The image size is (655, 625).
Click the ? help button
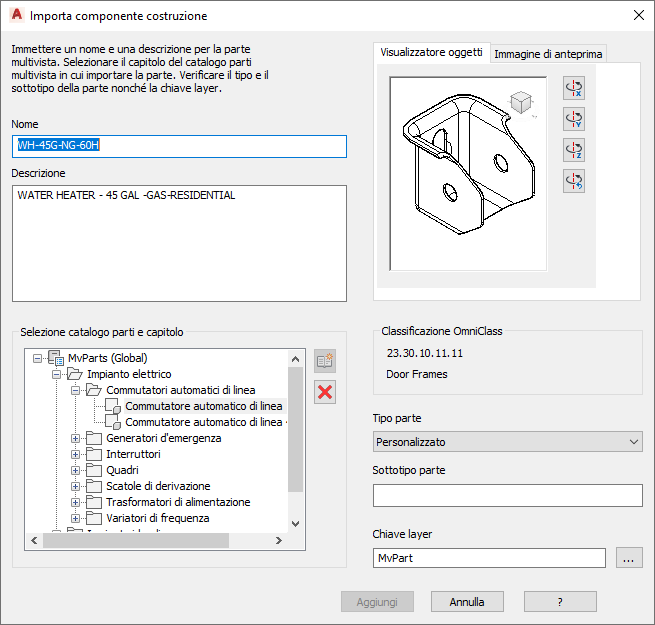click(x=560, y=602)
